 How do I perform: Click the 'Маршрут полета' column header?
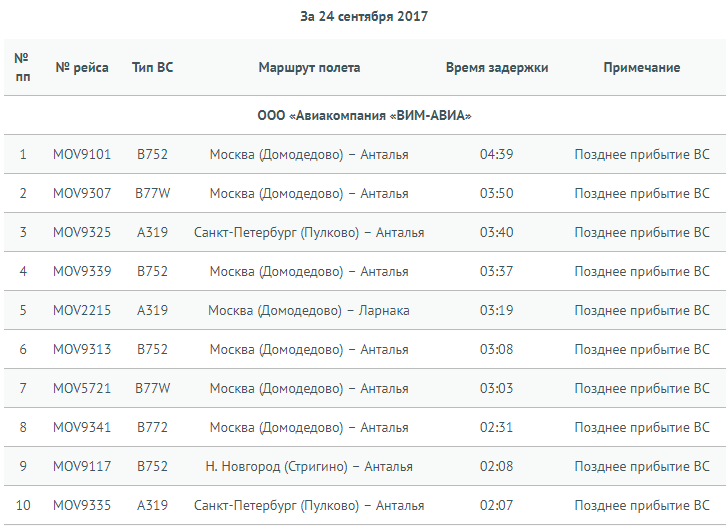[x=309, y=68]
